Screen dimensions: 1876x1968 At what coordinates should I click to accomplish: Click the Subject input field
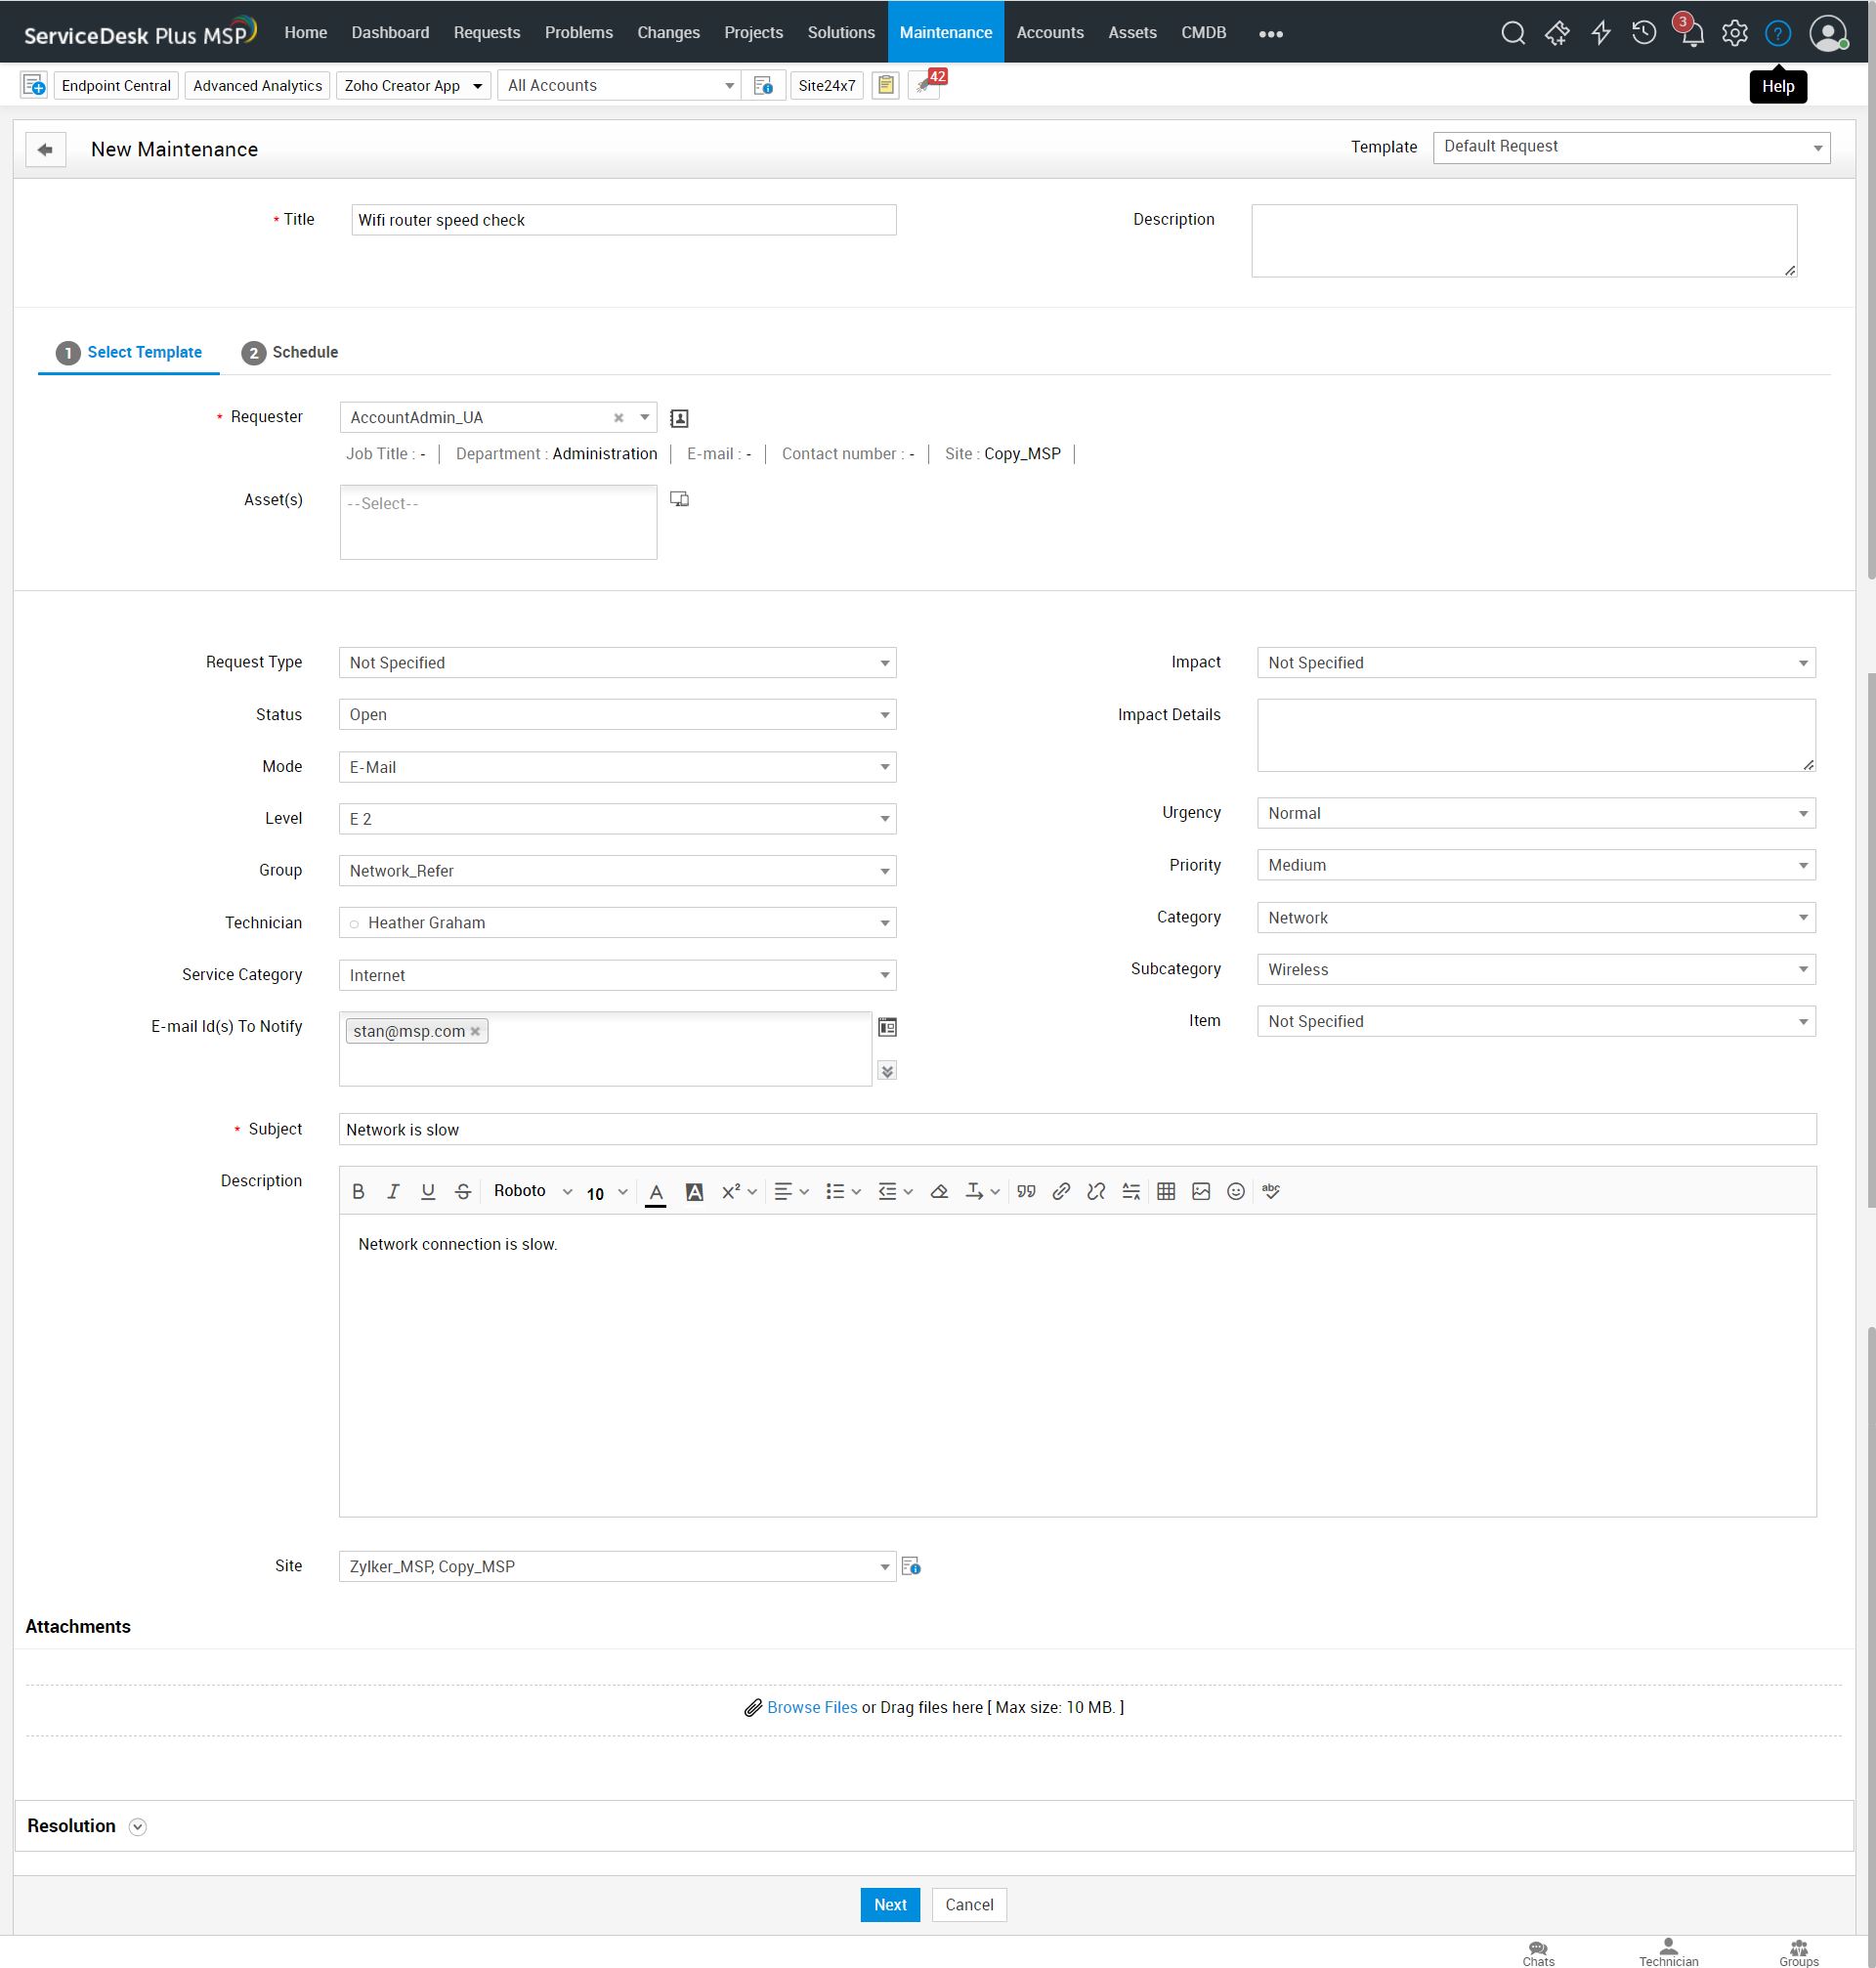[1076, 1129]
